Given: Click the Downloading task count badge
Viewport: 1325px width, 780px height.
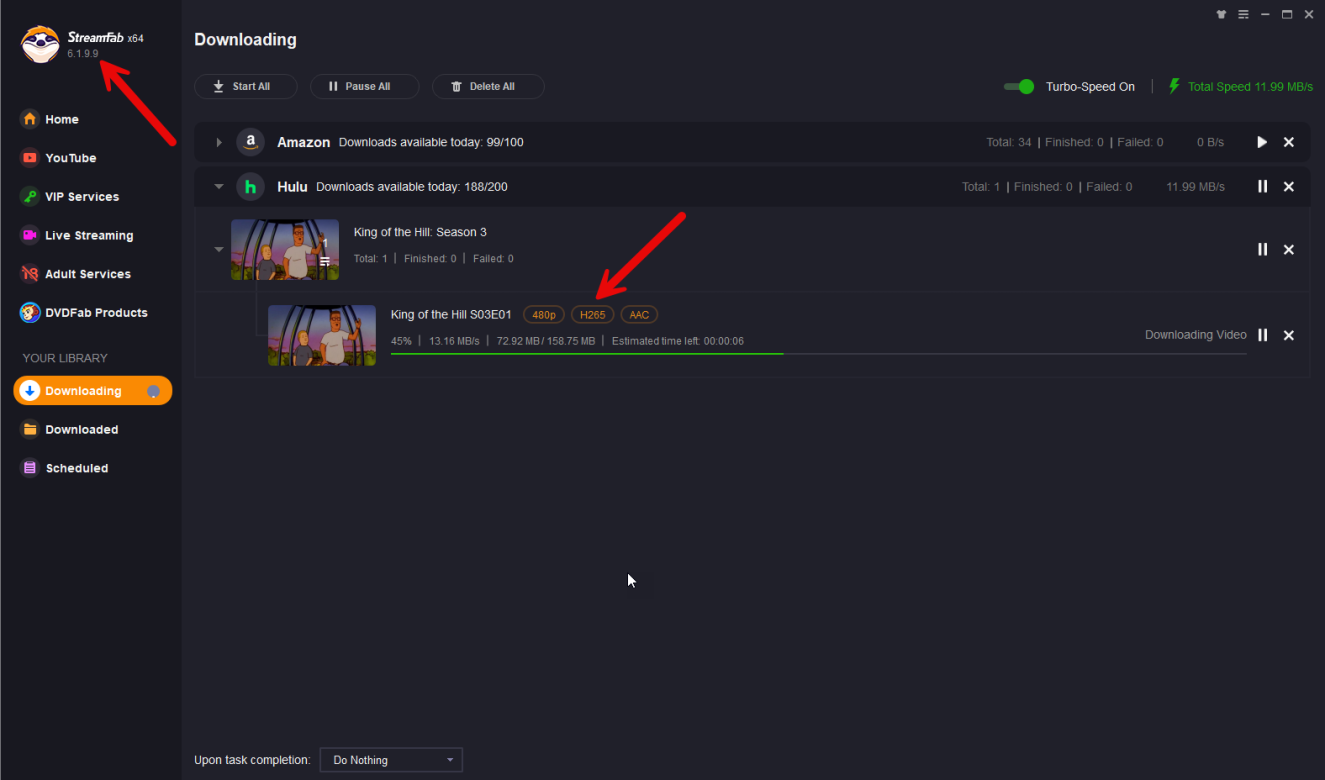Looking at the screenshot, I should pyautogui.click(x=153, y=392).
